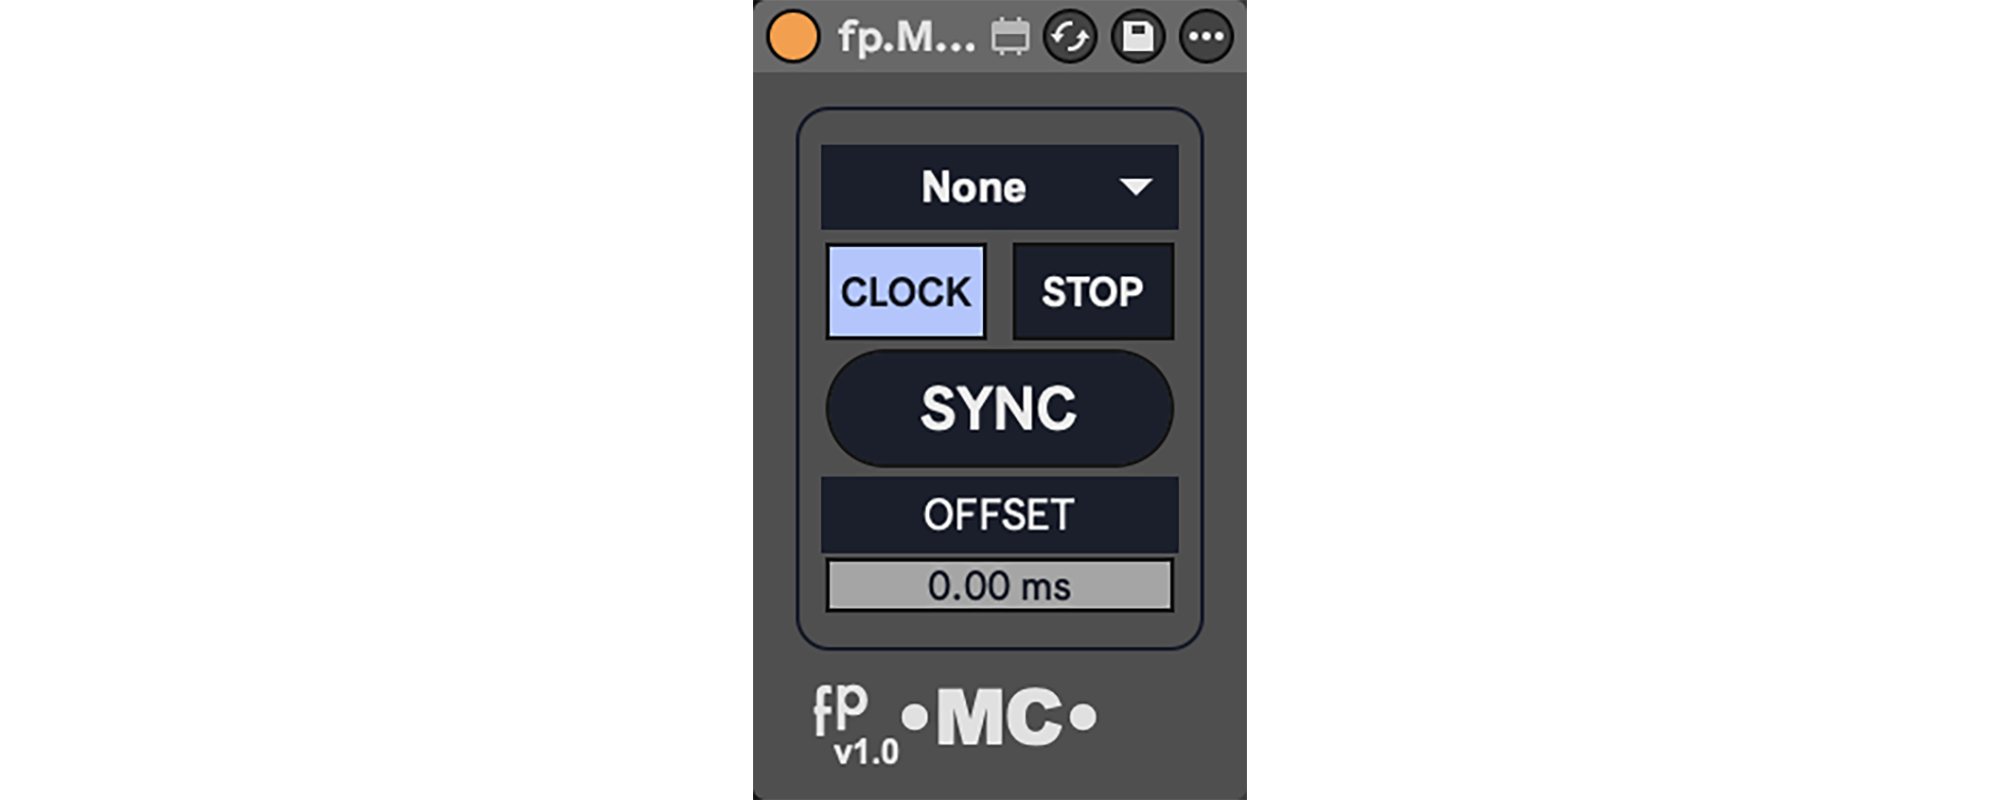This screenshot has height=800, width=2000.
Task: Click the SYNC button
Action: click(x=1000, y=408)
